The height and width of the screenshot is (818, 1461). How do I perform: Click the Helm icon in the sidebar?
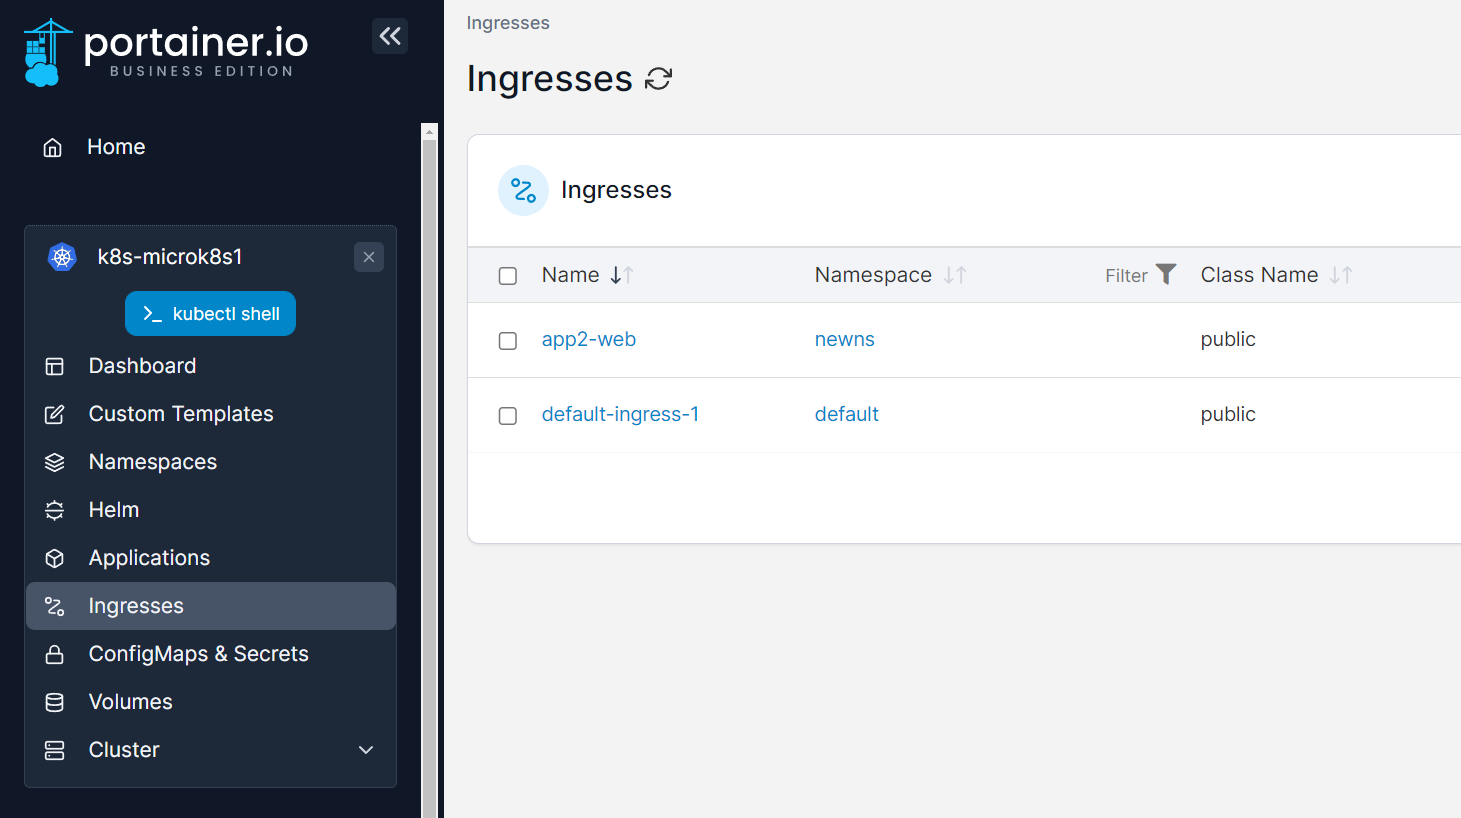point(55,510)
